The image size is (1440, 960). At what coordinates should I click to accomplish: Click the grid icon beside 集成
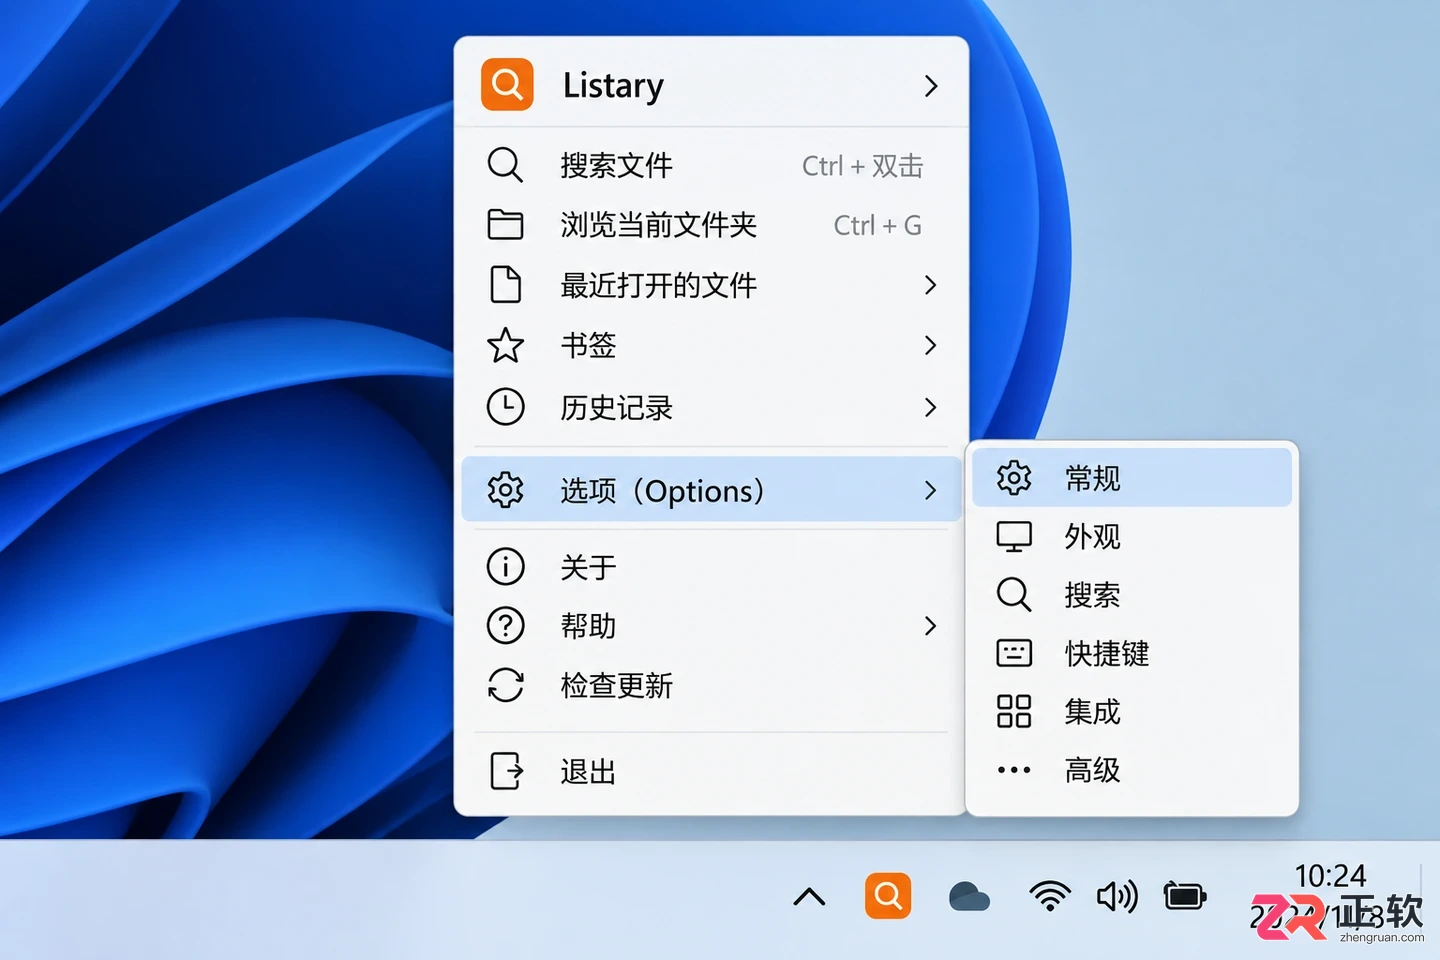1014,711
